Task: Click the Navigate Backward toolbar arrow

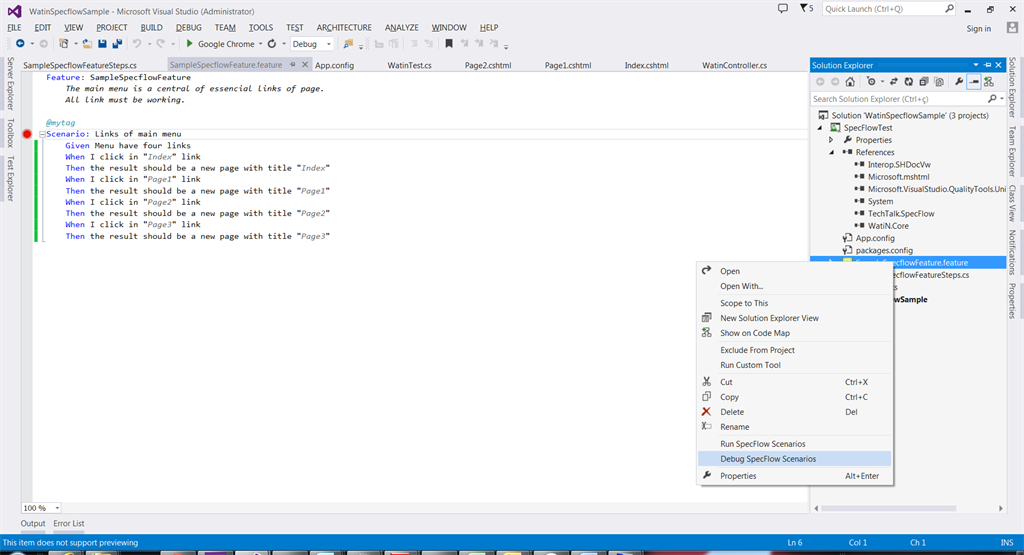Action: click(20, 44)
